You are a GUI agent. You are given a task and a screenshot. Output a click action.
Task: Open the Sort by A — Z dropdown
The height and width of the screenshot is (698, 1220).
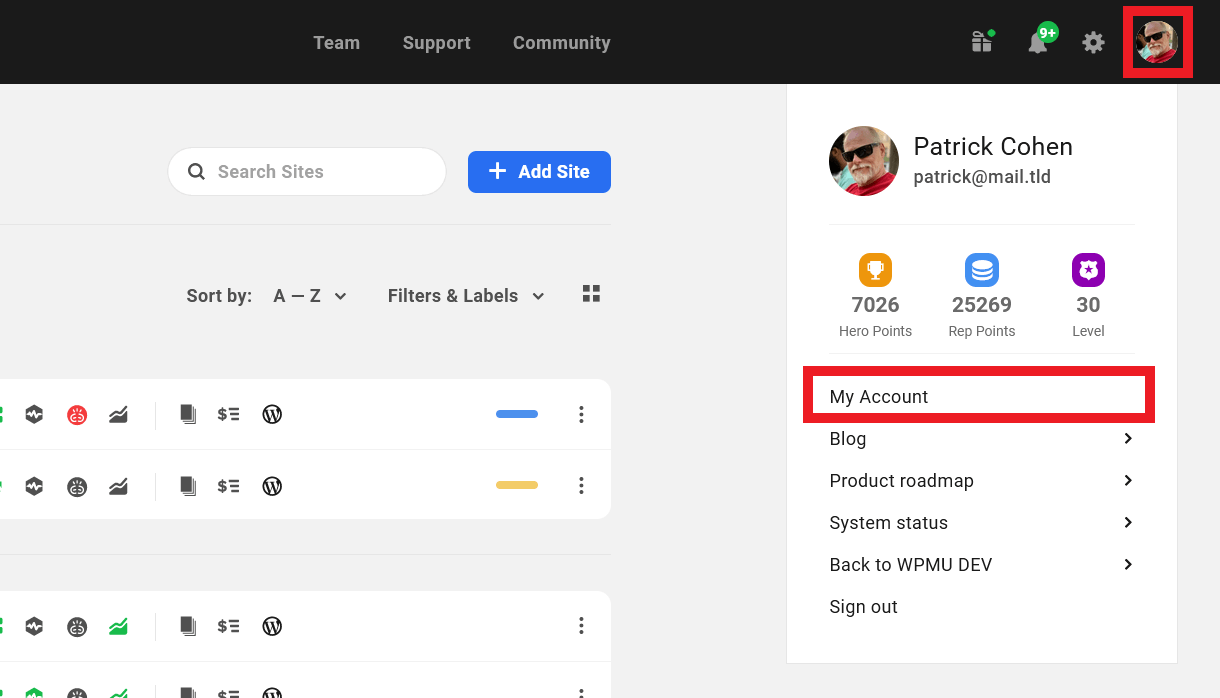310,295
